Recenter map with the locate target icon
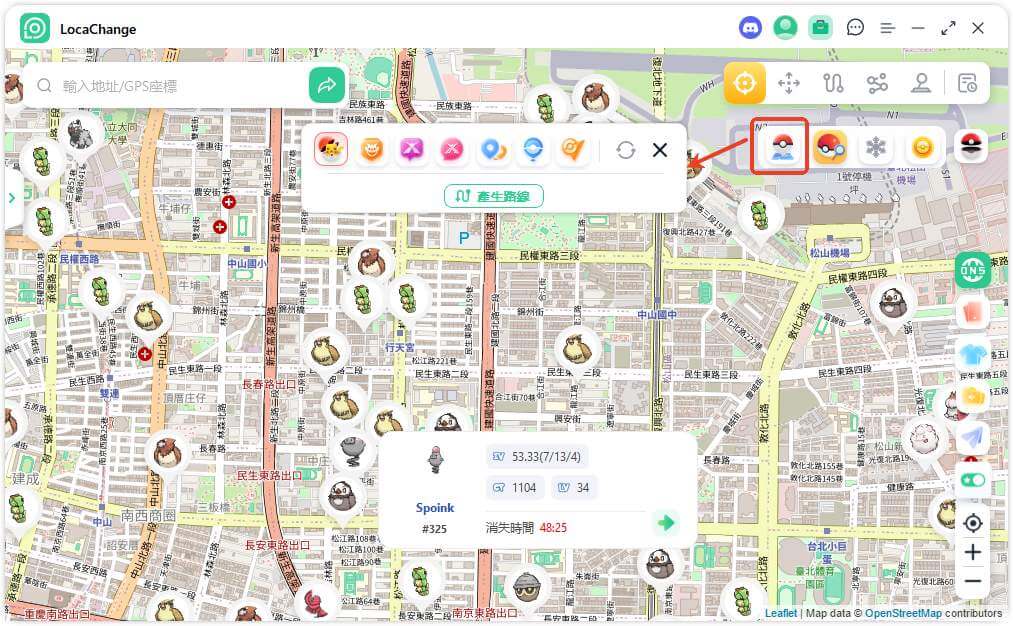This screenshot has height=626, width=1013. point(972,523)
